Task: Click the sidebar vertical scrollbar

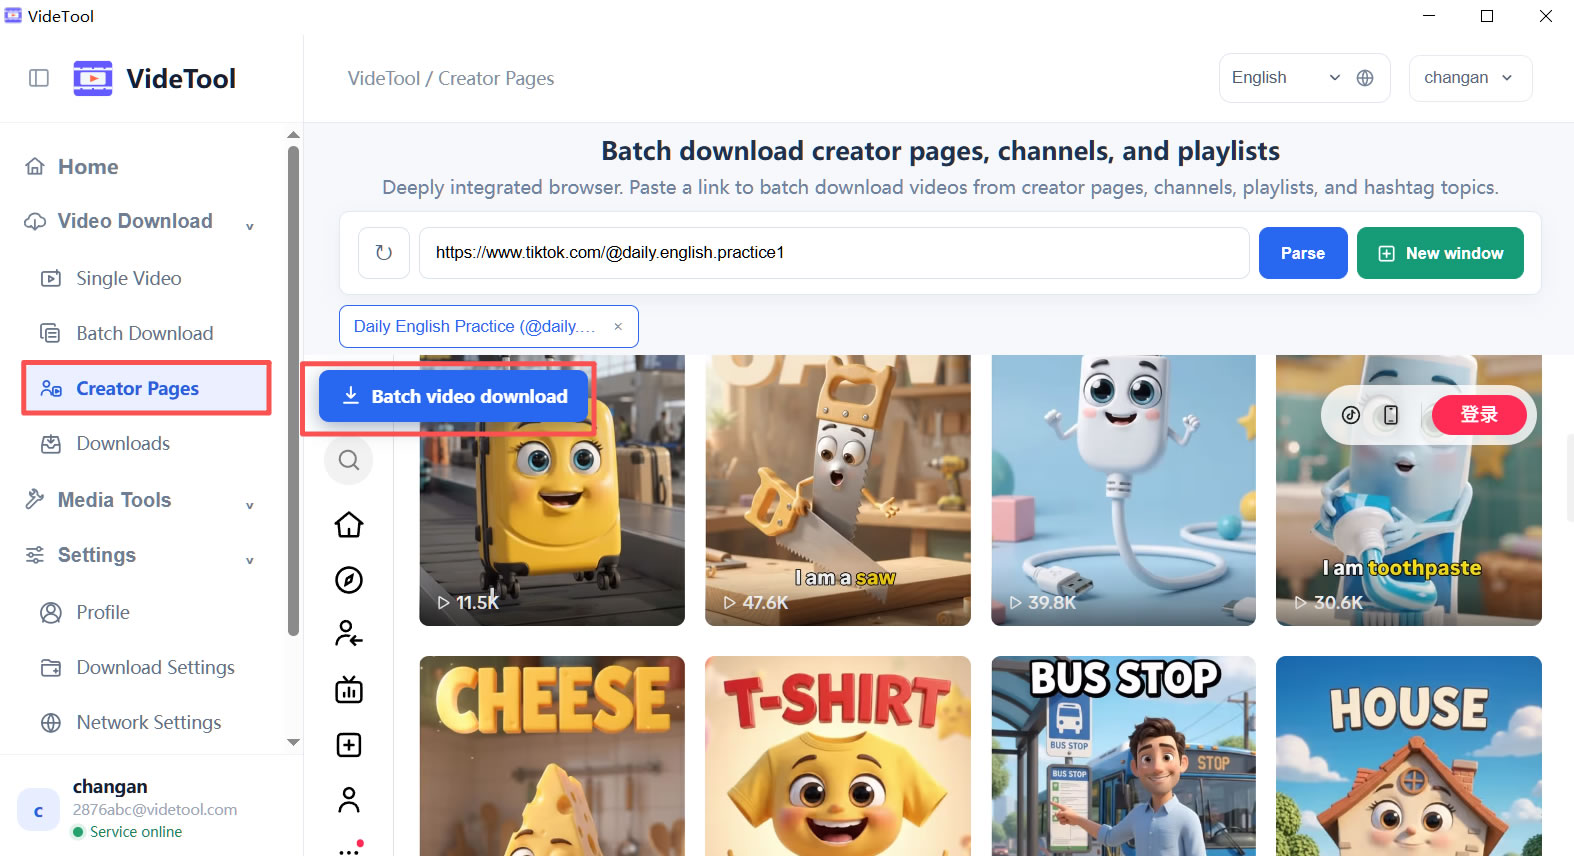Action: pyautogui.click(x=293, y=390)
